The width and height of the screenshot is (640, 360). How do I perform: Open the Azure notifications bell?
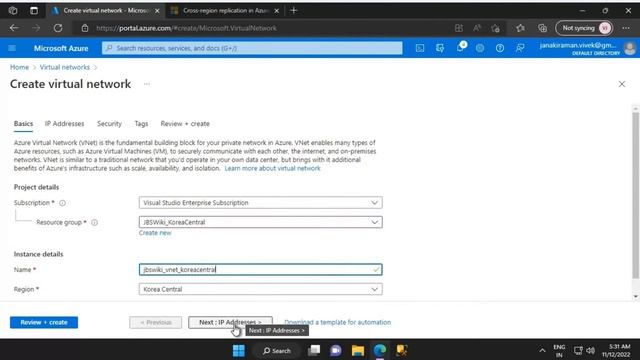click(x=460, y=48)
